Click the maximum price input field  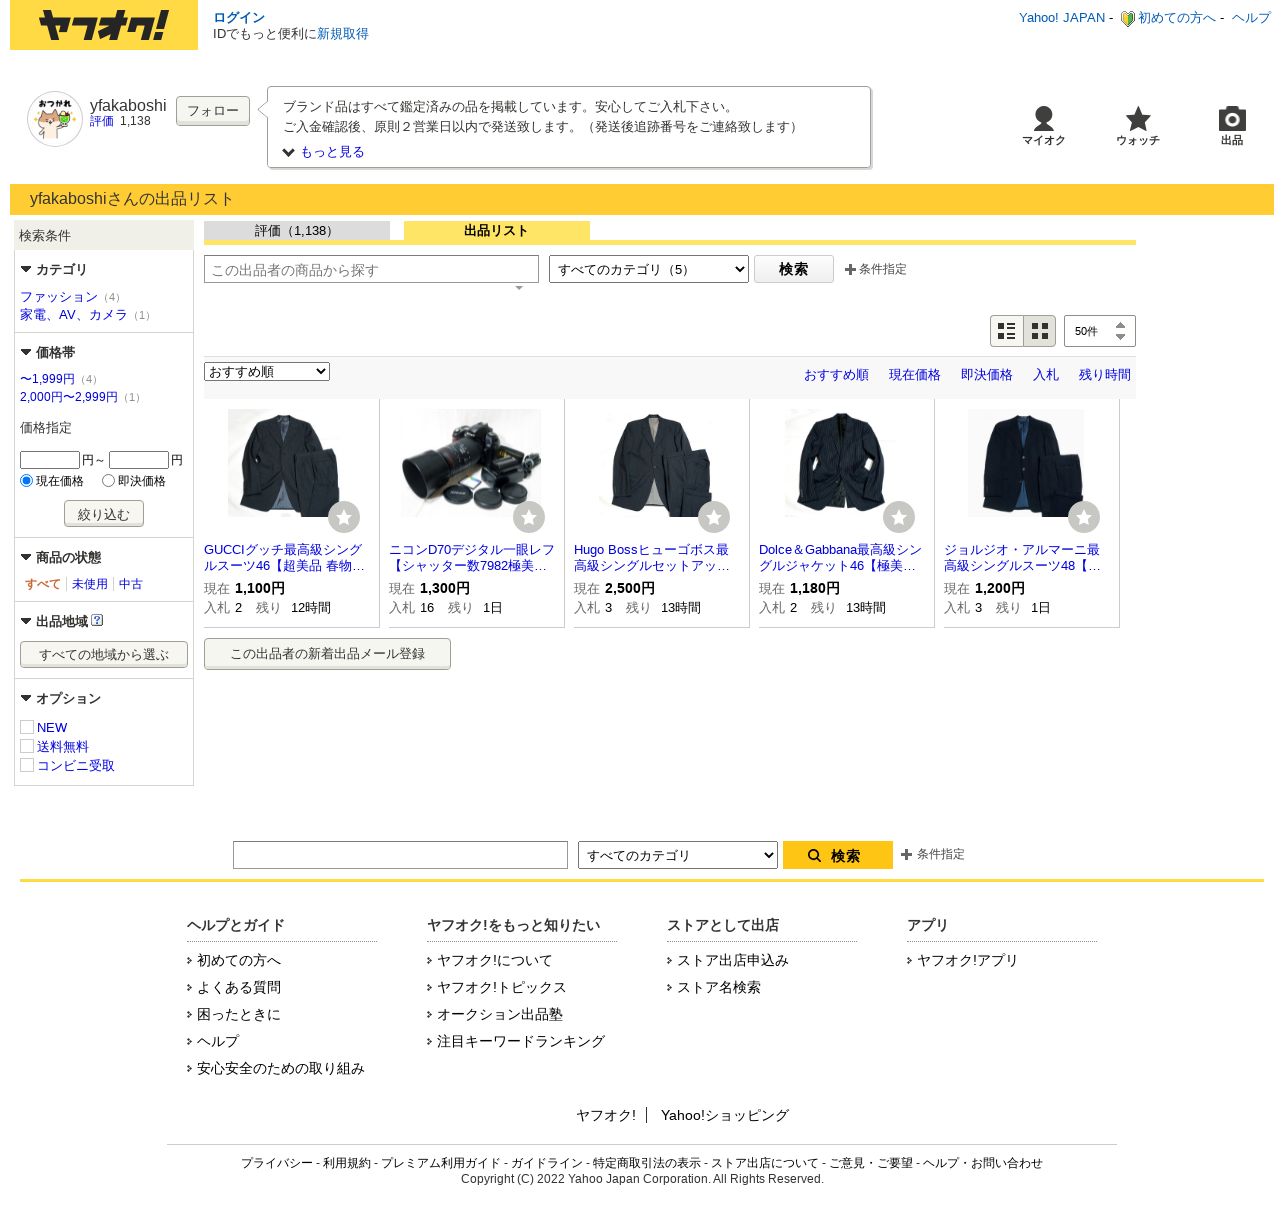[x=139, y=460]
